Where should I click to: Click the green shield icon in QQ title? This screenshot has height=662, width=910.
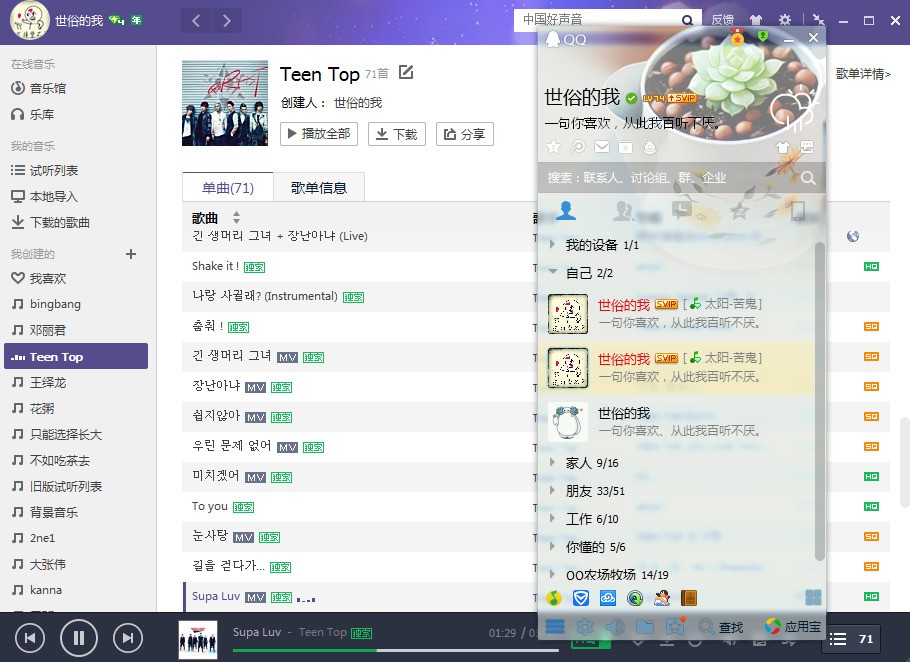[x=763, y=37]
